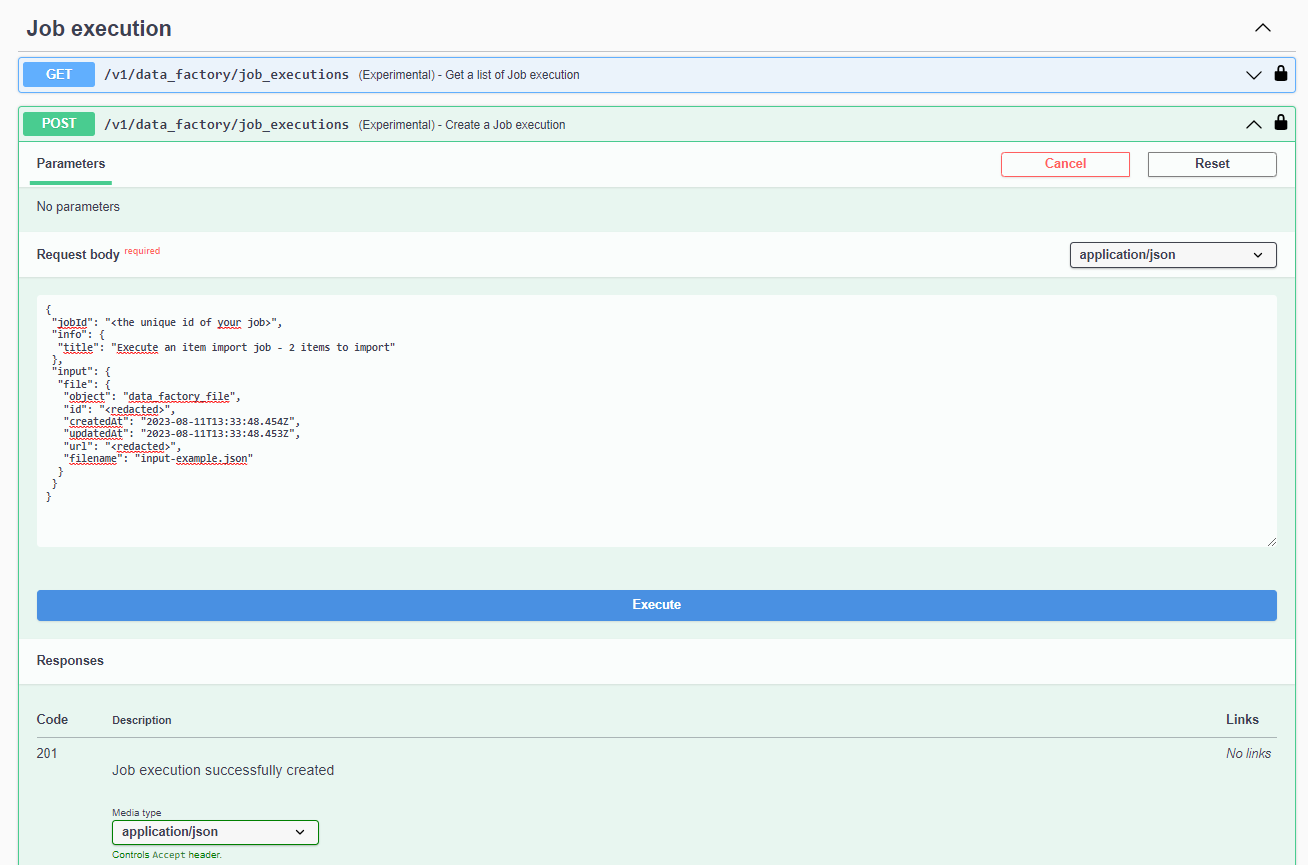Collapse the POST job_executions operation arrow
Viewport: 1308px width, 865px height.
pos(1253,125)
